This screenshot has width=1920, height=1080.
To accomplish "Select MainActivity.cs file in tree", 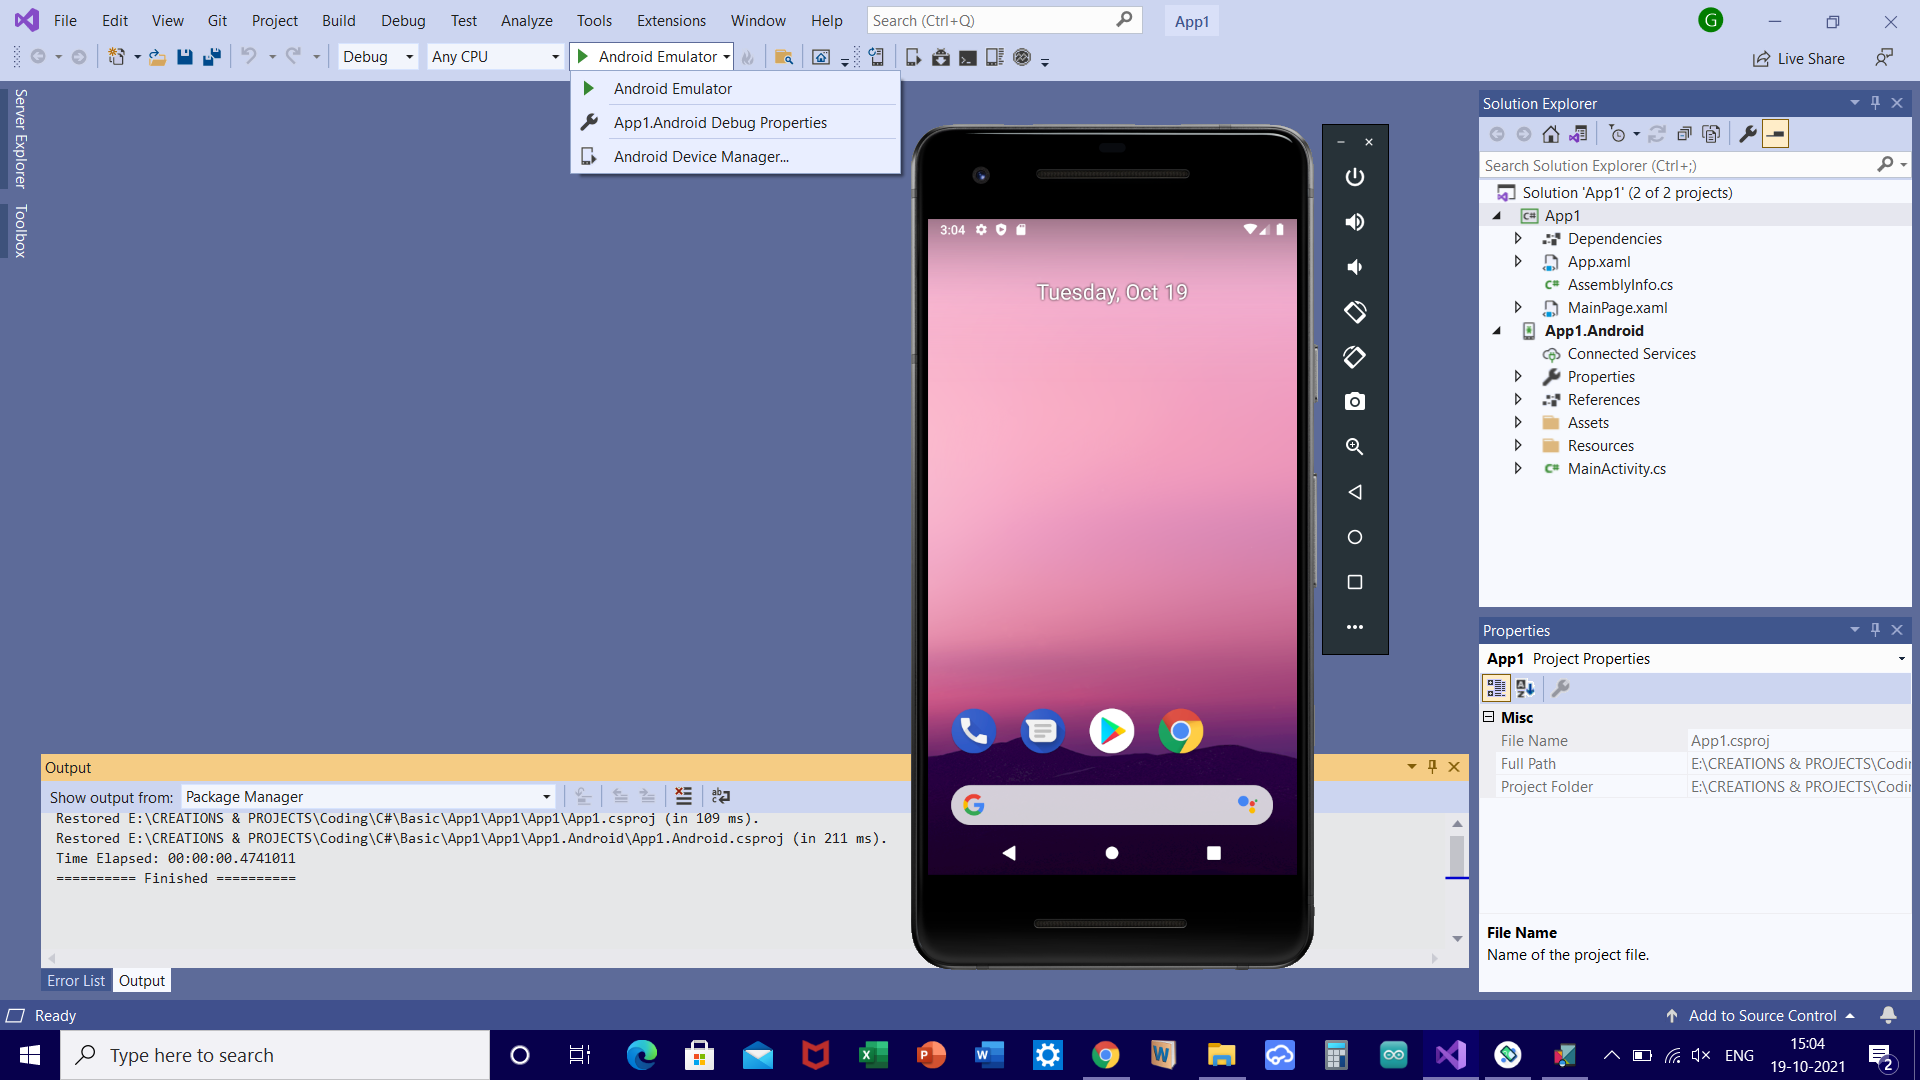I will pos(1613,468).
